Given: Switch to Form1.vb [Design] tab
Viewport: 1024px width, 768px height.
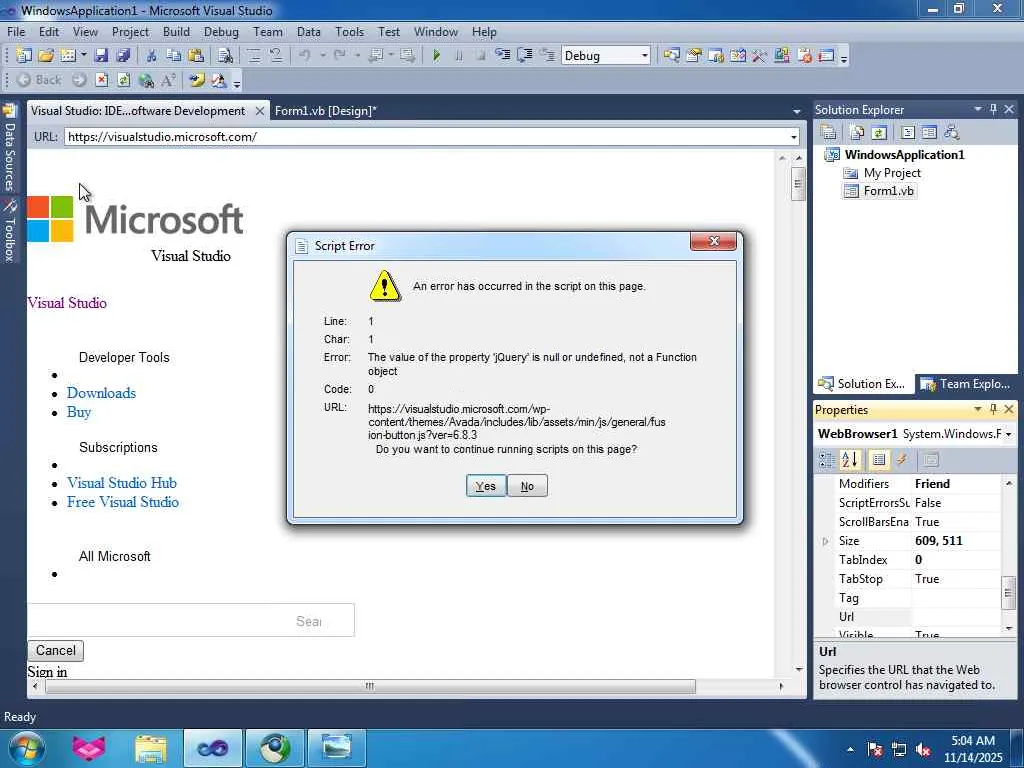Looking at the screenshot, I should (325, 111).
